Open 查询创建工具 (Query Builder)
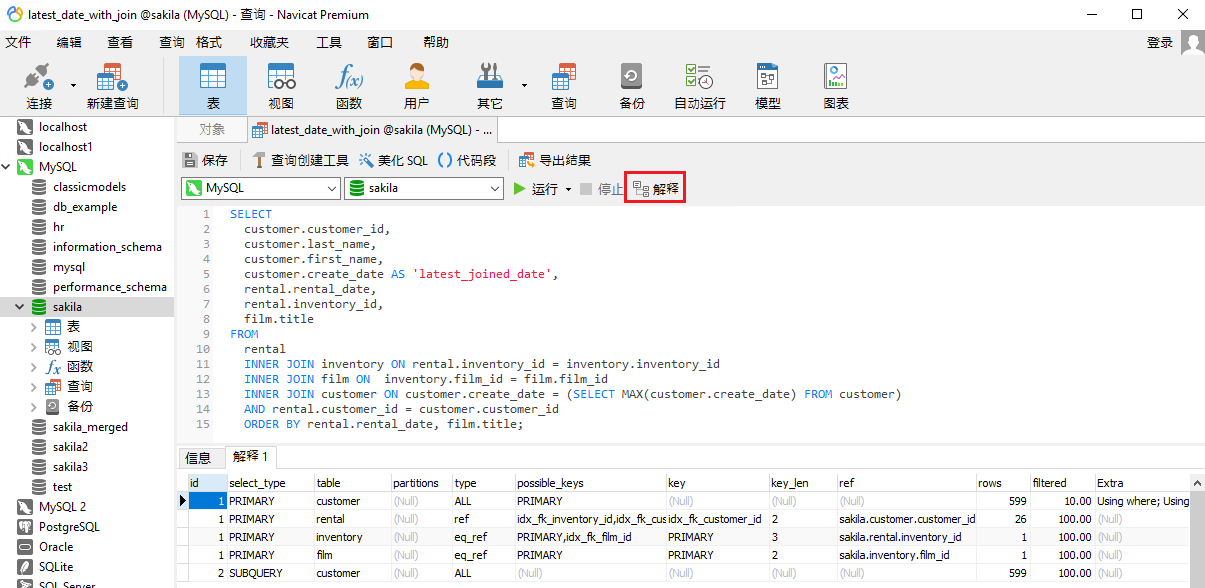1205x588 pixels. [x=300, y=160]
